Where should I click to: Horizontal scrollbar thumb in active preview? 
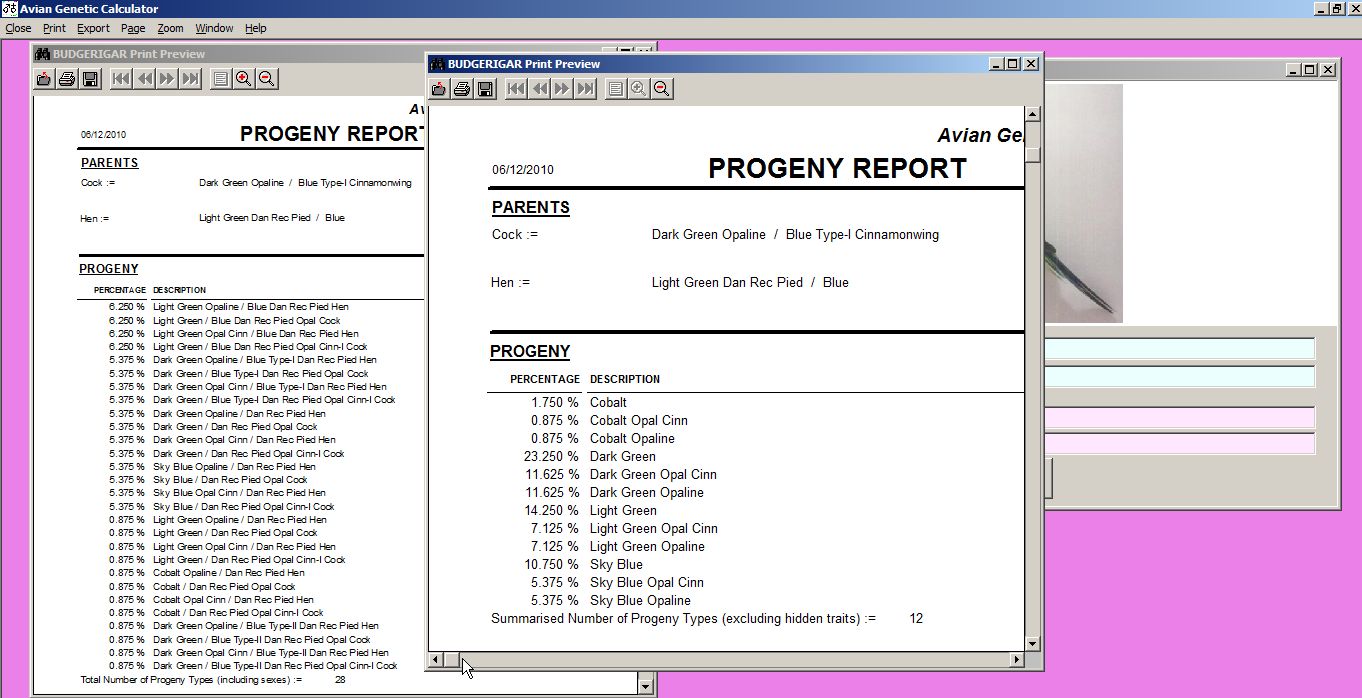(452, 660)
